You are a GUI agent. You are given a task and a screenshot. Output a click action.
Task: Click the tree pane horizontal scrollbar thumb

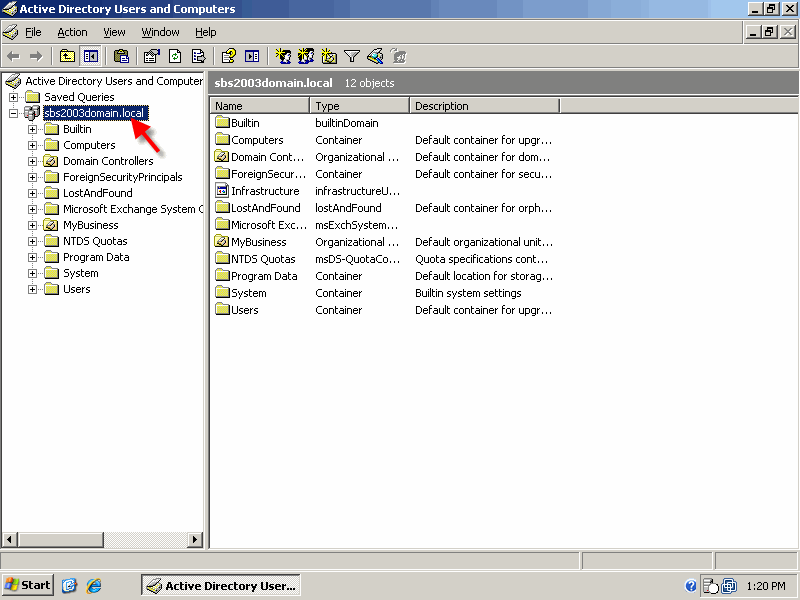pos(61,539)
